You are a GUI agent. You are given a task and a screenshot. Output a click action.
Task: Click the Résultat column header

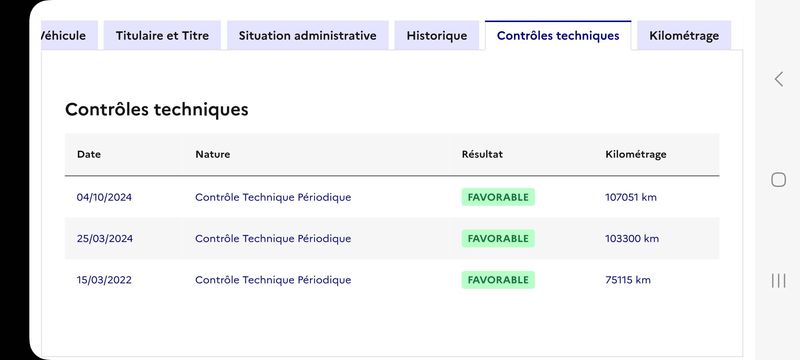coord(482,154)
